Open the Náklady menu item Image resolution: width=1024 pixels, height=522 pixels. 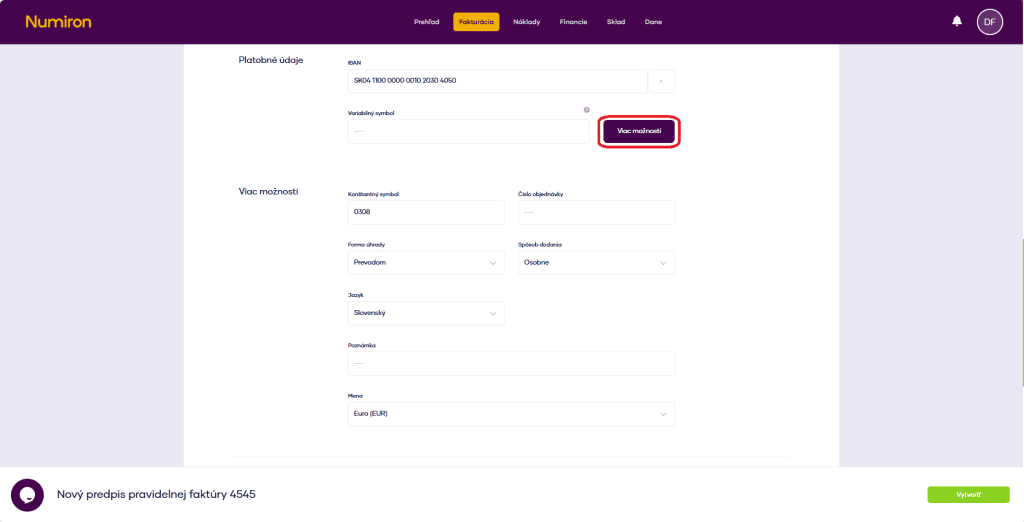point(526,22)
